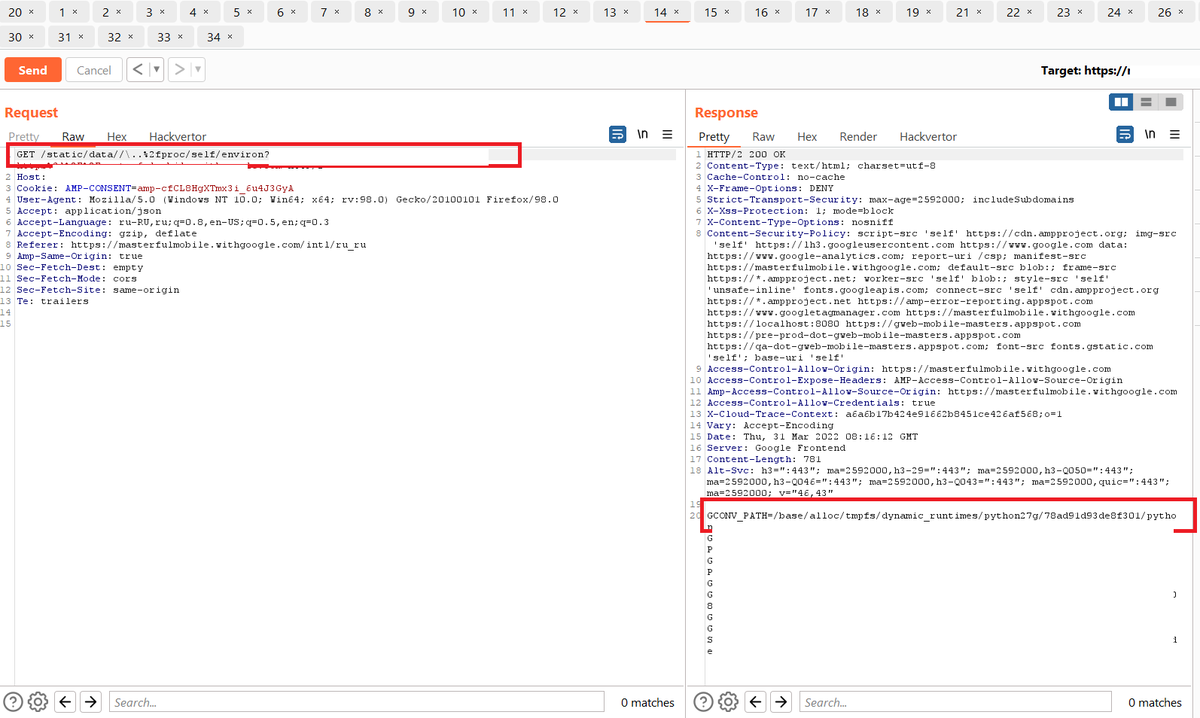1200x718 pixels.
Task: Click the 'HTTP/2 200 OK' response line
Action: (x=744, y=154)
